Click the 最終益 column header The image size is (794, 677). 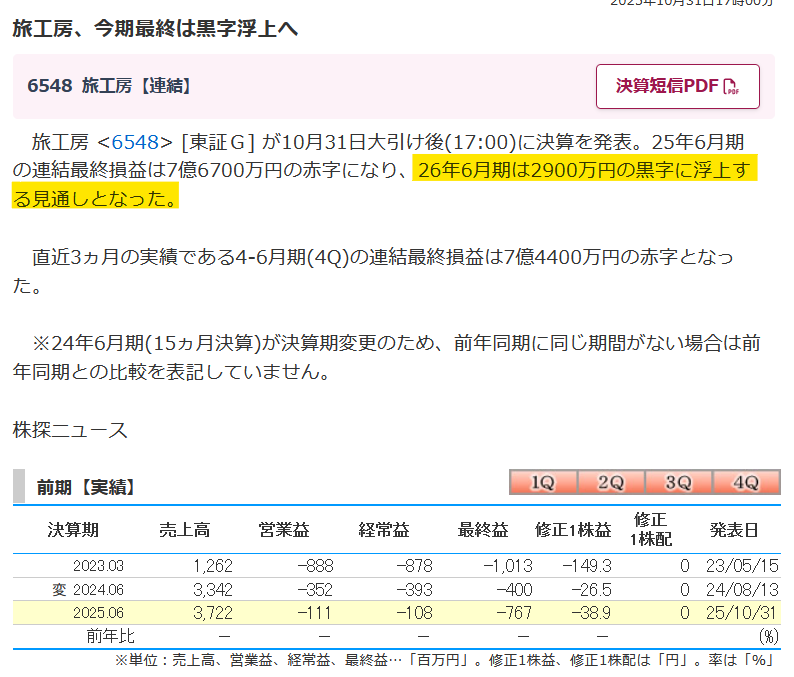coord(483,530)
